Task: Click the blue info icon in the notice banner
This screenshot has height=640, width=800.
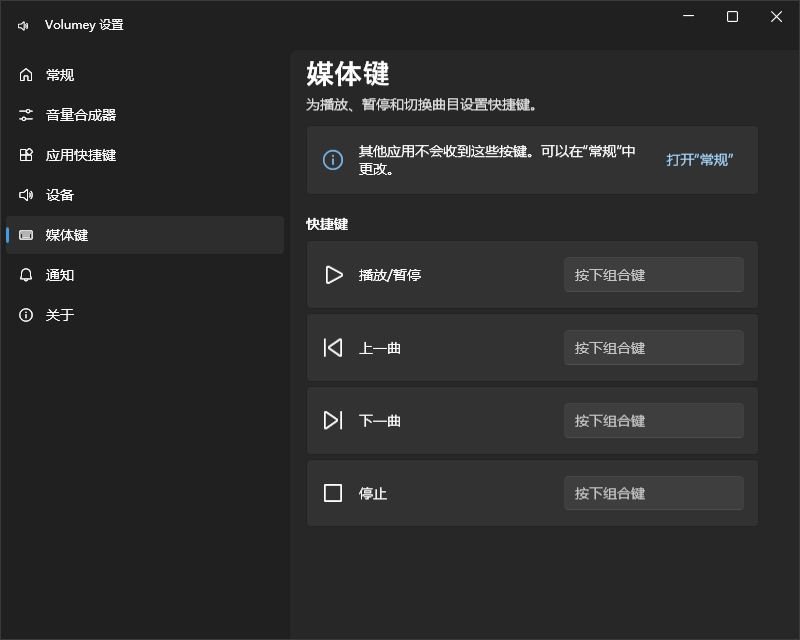Action: 333,160
